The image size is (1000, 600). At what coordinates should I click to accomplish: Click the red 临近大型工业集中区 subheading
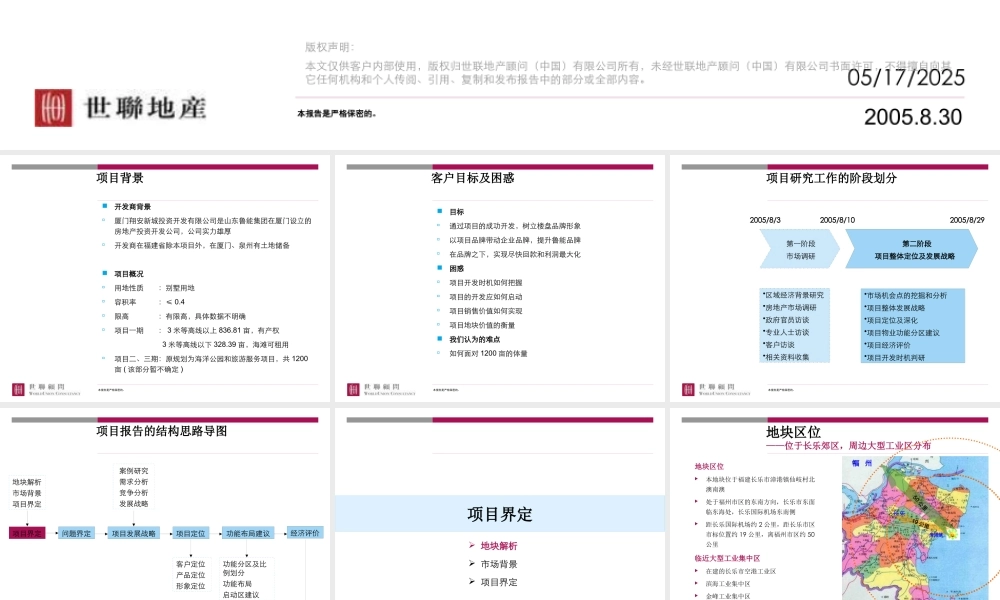(727, 559)
